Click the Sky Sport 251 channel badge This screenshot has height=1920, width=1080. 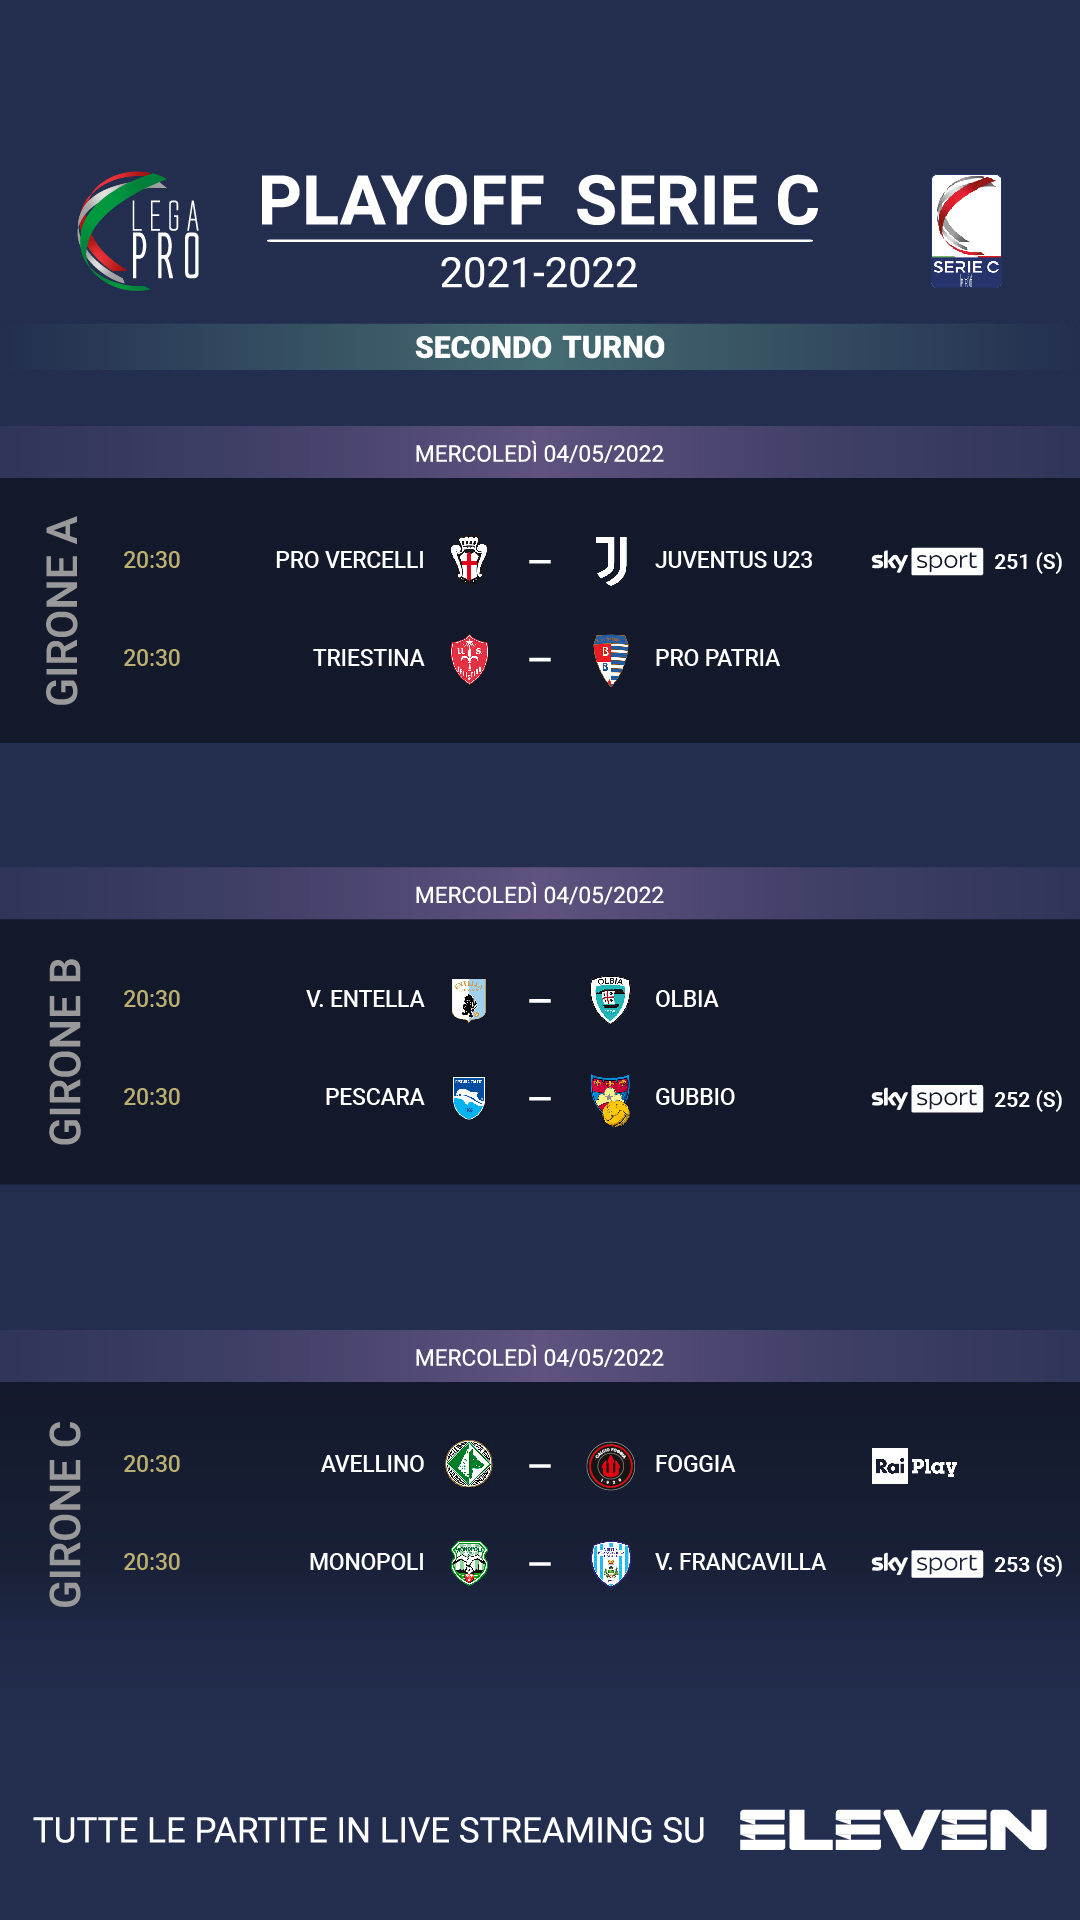pos(966,561)
